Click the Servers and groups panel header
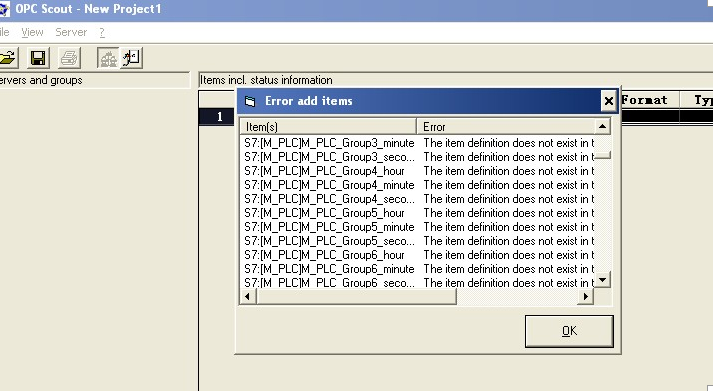The width and height of the screenshot is (713, 391). tap(95, 80)
